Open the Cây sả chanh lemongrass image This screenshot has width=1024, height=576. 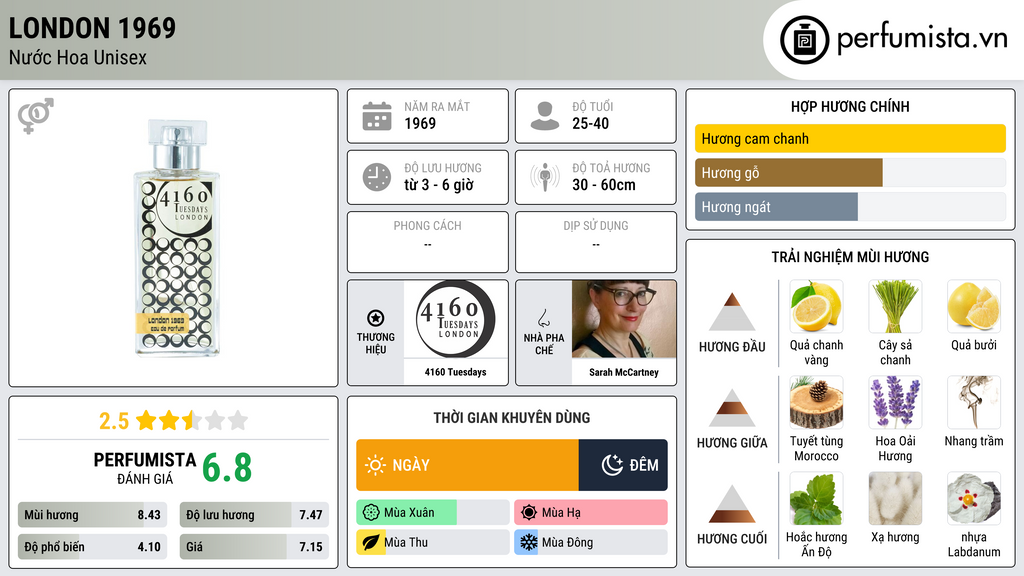895,306
